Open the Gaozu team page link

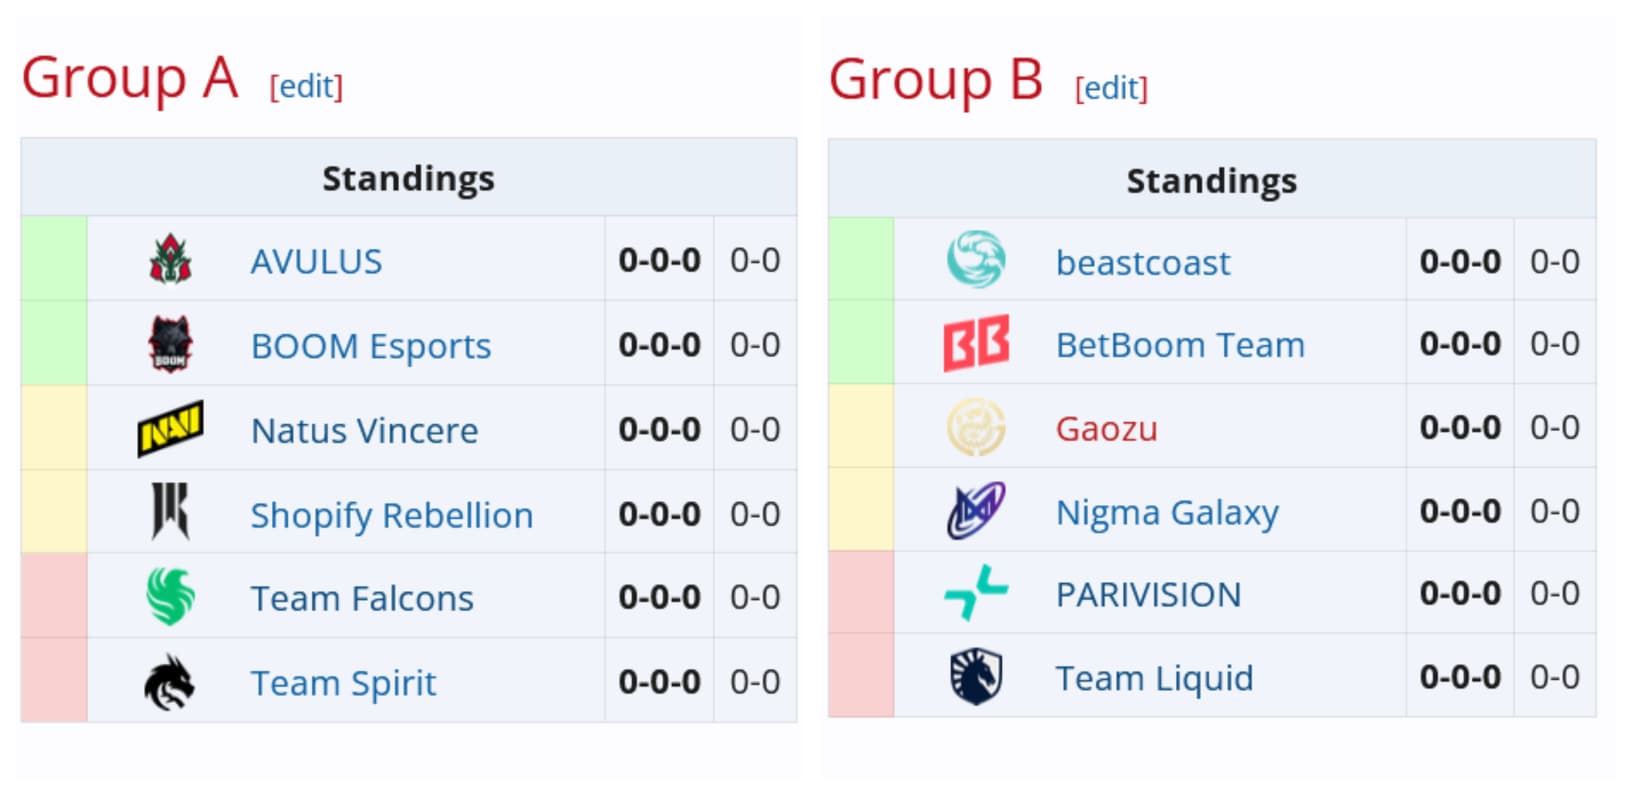(1106, 428)
